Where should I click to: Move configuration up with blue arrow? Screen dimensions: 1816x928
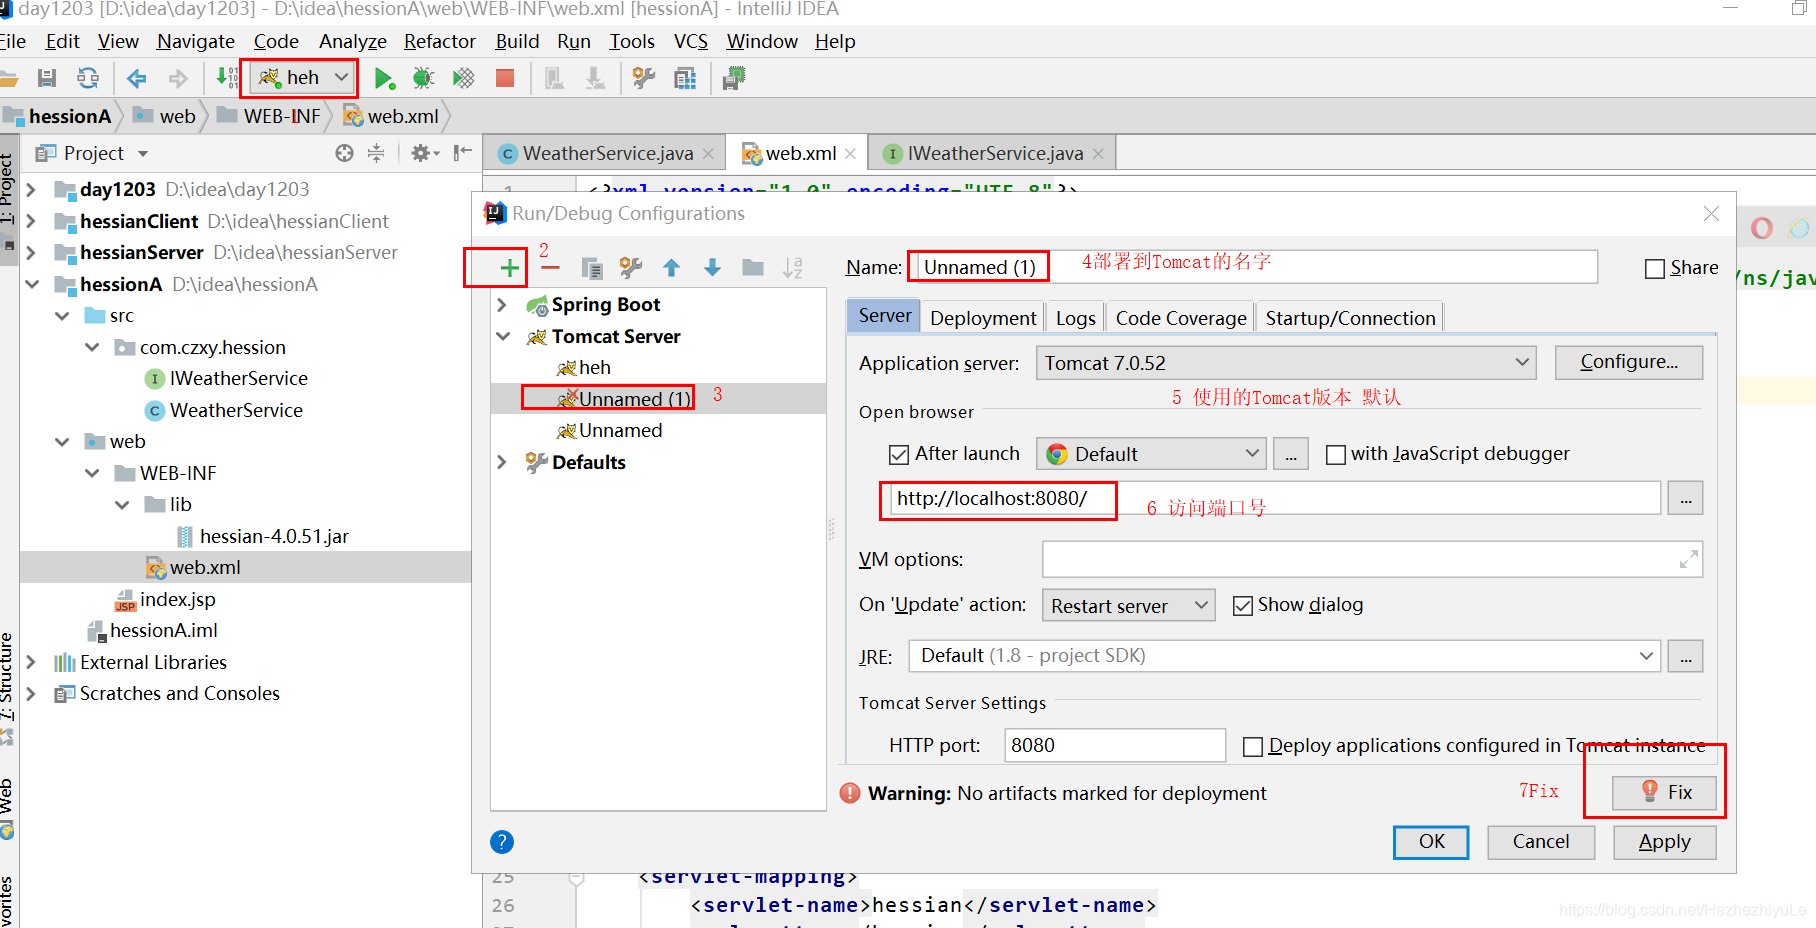click(672, 268)
